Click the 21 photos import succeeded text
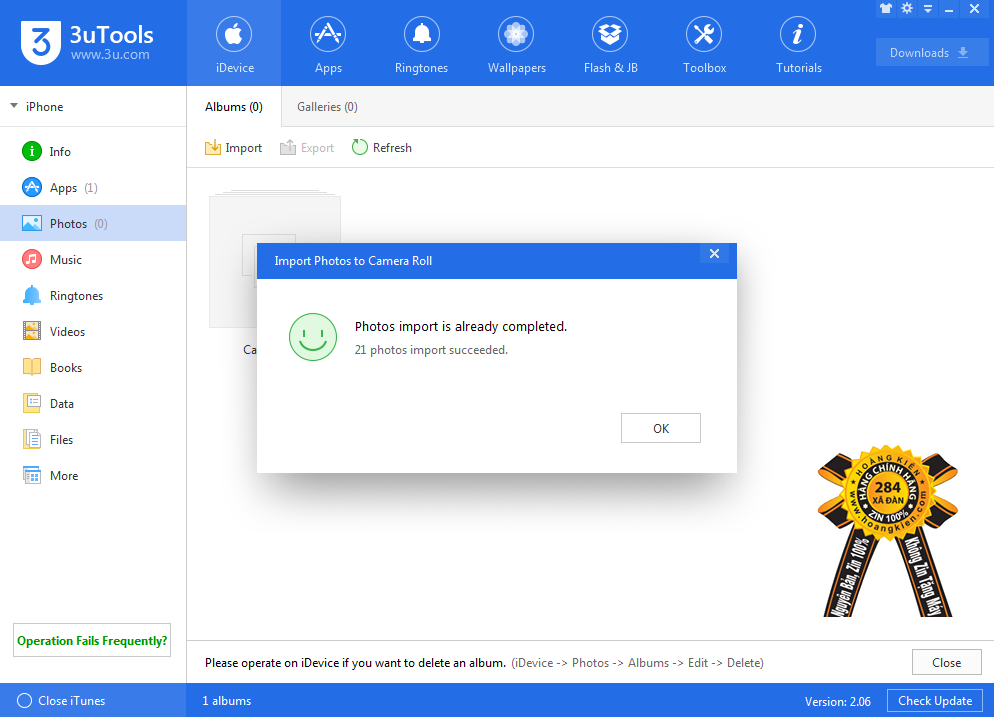The height and width of the screenshot is (717, 994). click(x=431, y=350)
